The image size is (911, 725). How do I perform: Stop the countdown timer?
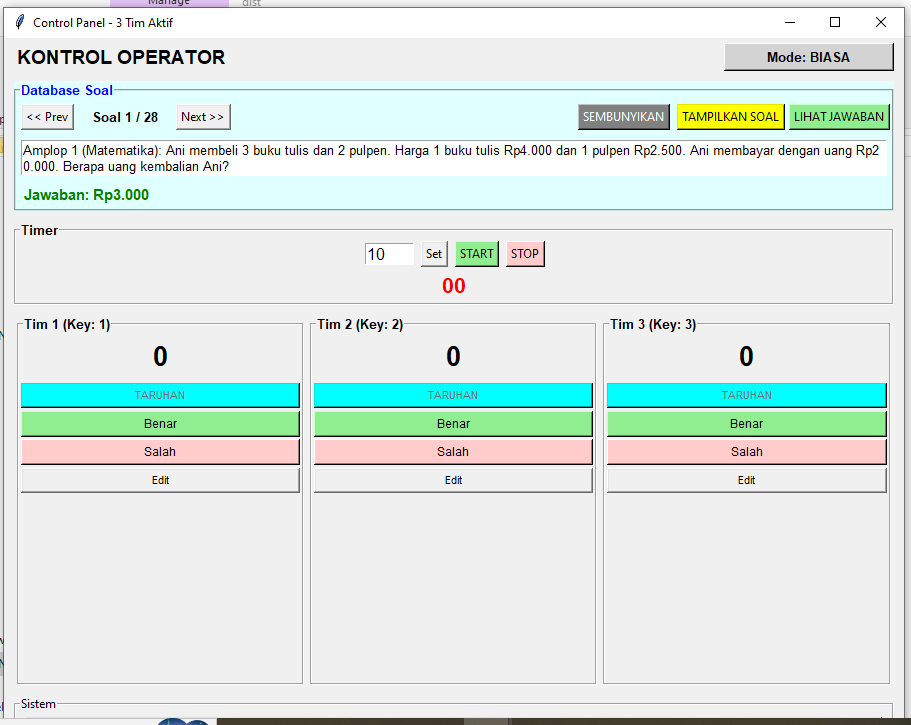coord(525,254)
